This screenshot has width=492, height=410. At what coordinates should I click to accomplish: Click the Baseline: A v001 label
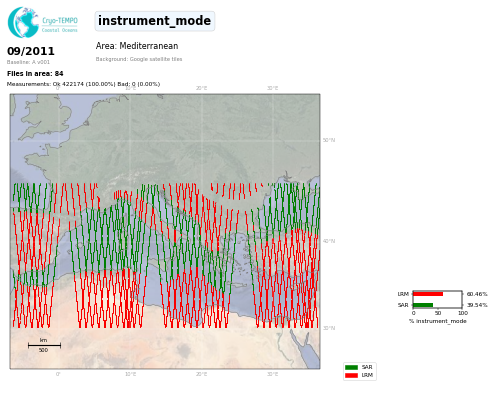click(28, 62)
